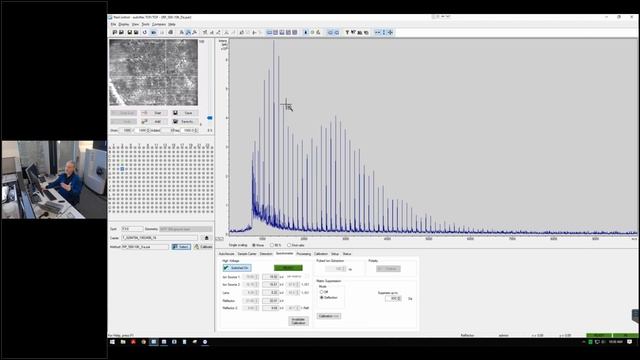Click the Calibrate button next to Select
The image size is (640, 360).
pos(203,247)
